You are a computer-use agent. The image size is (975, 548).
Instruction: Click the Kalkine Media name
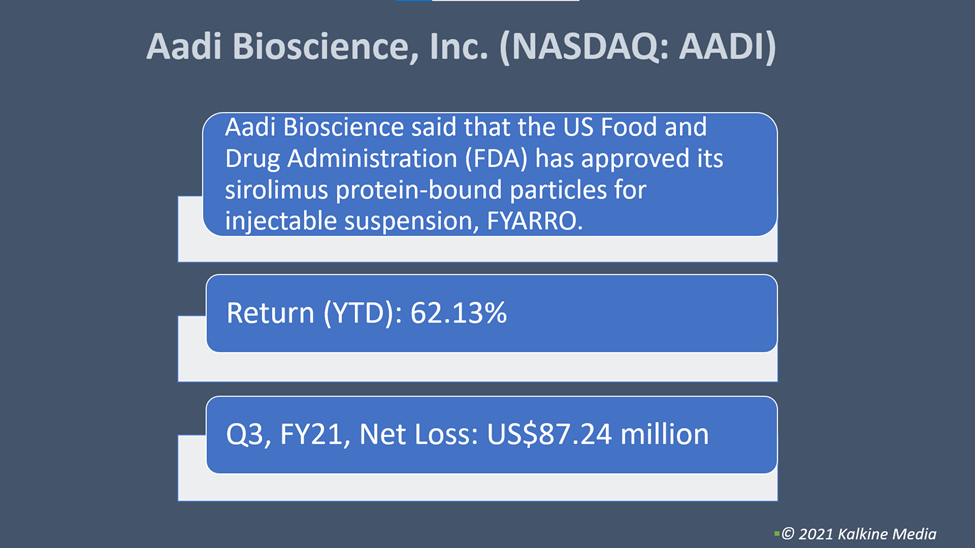click(887, 534)
